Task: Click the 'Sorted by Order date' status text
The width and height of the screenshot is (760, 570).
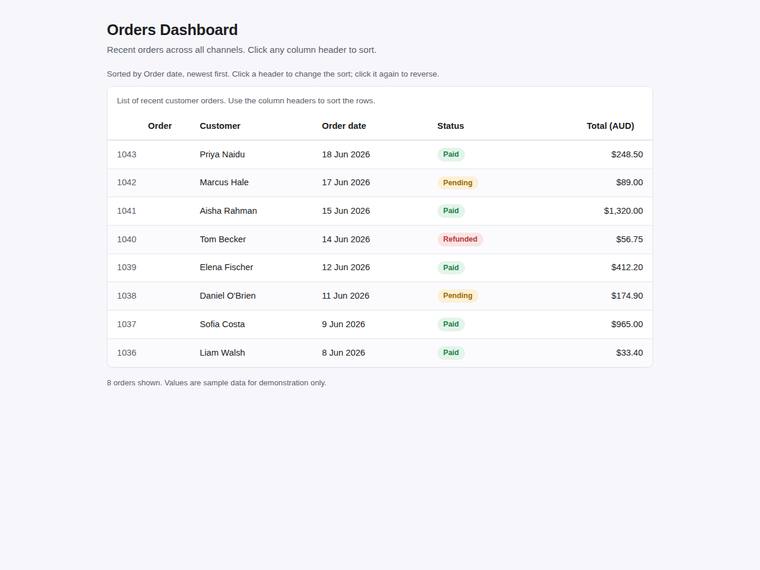Action: (x=273, y=74)
